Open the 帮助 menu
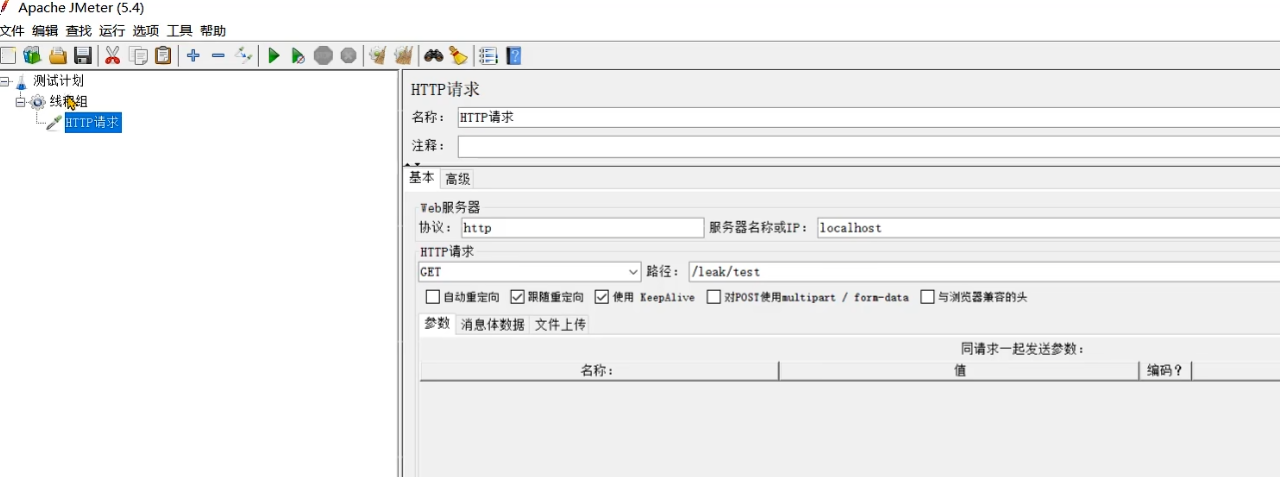The image size is (1280, 477). (x=213, y=31)
